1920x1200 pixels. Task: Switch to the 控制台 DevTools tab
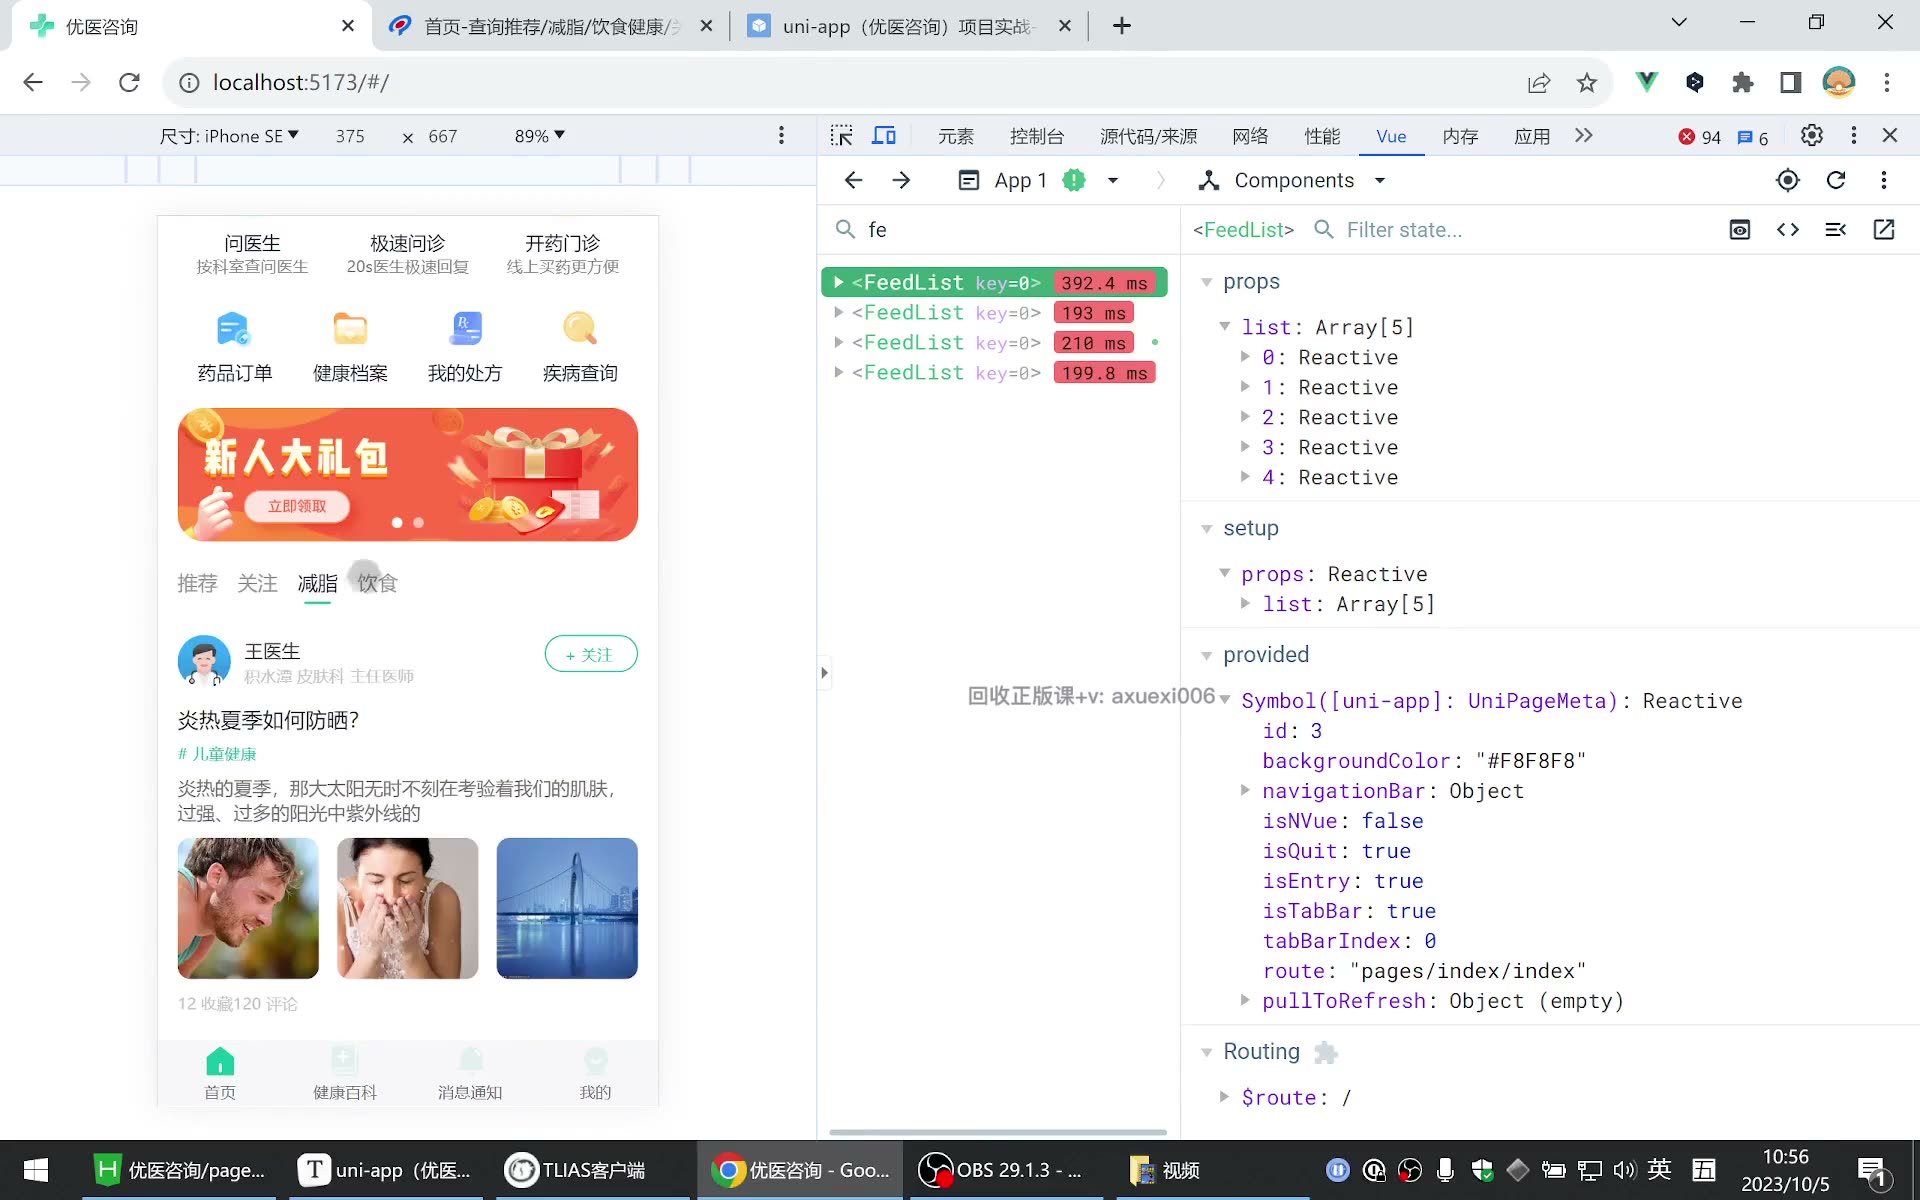point(1037,136)
